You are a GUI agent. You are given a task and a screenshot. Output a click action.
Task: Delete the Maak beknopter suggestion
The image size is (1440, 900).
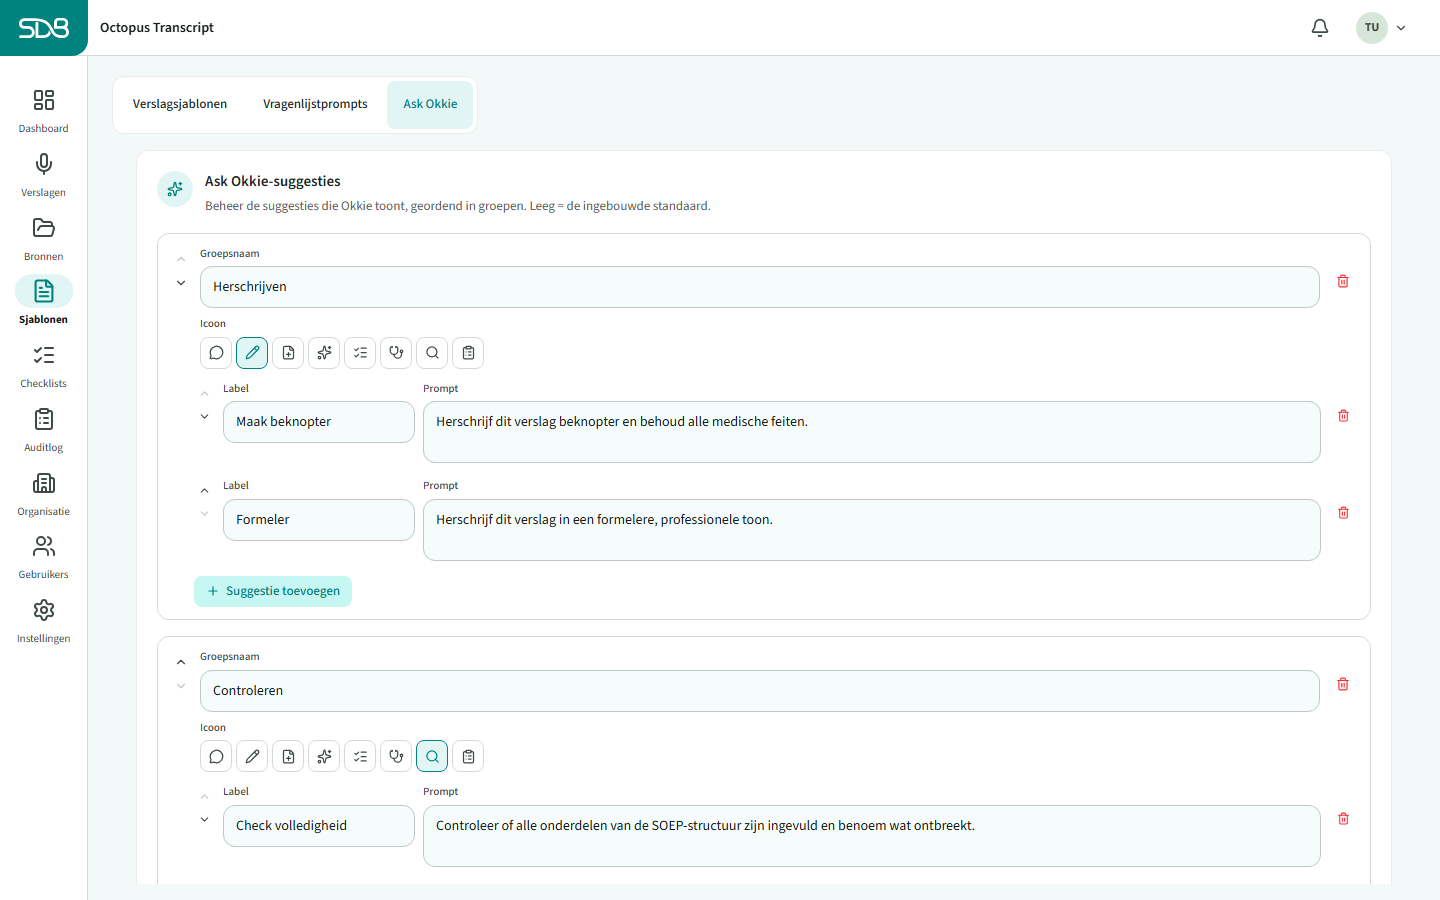coord(1343,415)
